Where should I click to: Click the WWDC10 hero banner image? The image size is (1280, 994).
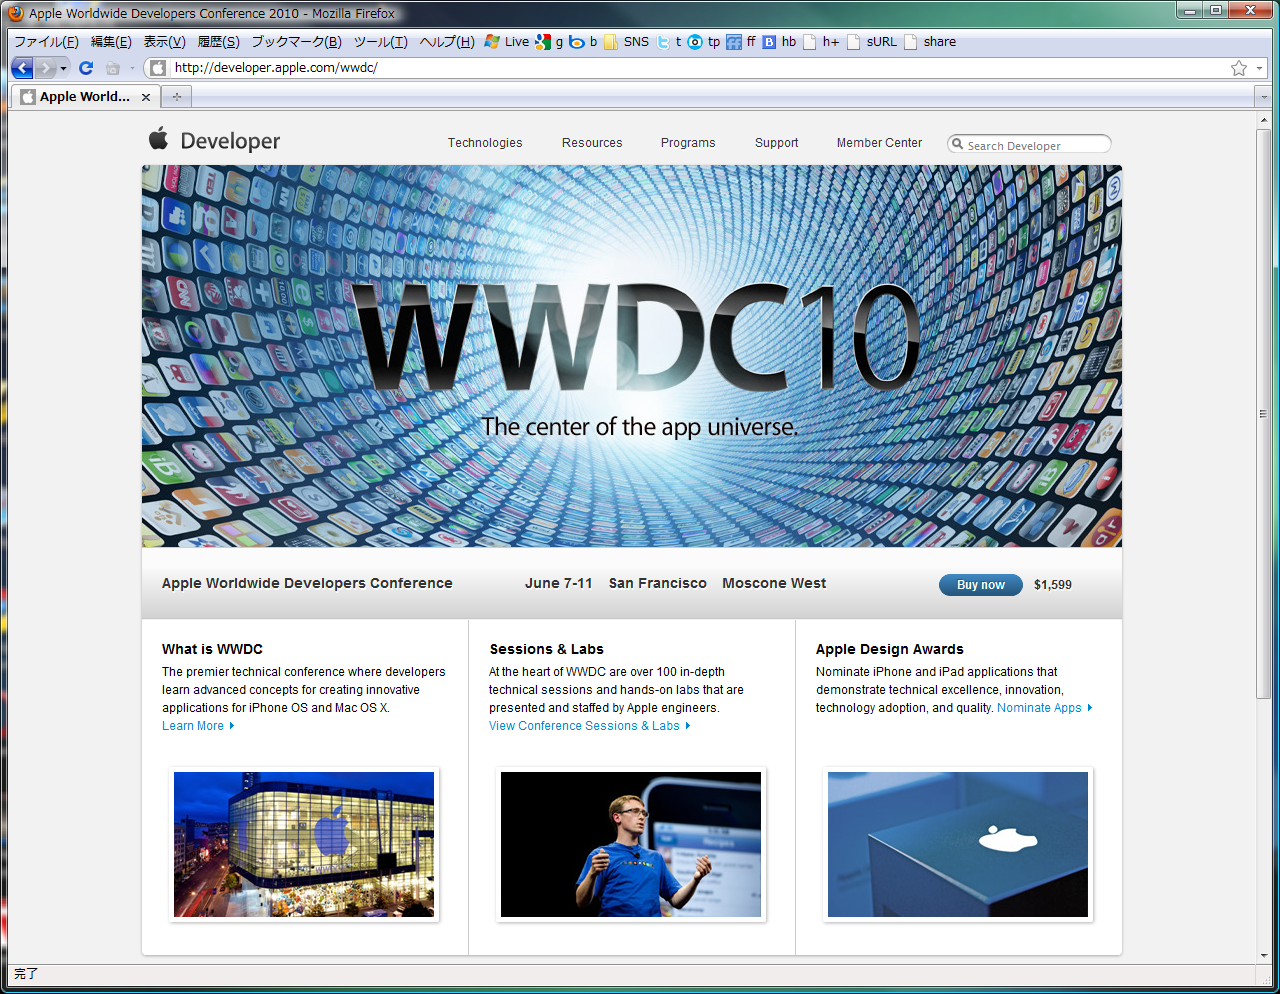pyautogui.click(x=632, y=356)
